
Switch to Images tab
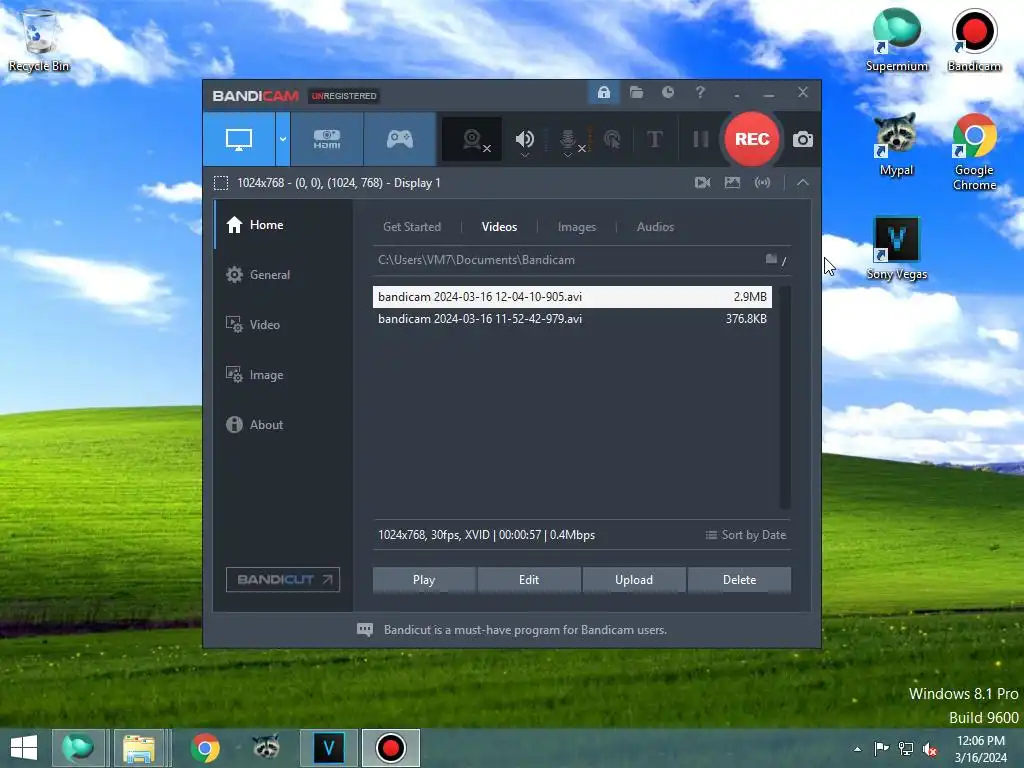pyautogui.click(x=577, y=227)
